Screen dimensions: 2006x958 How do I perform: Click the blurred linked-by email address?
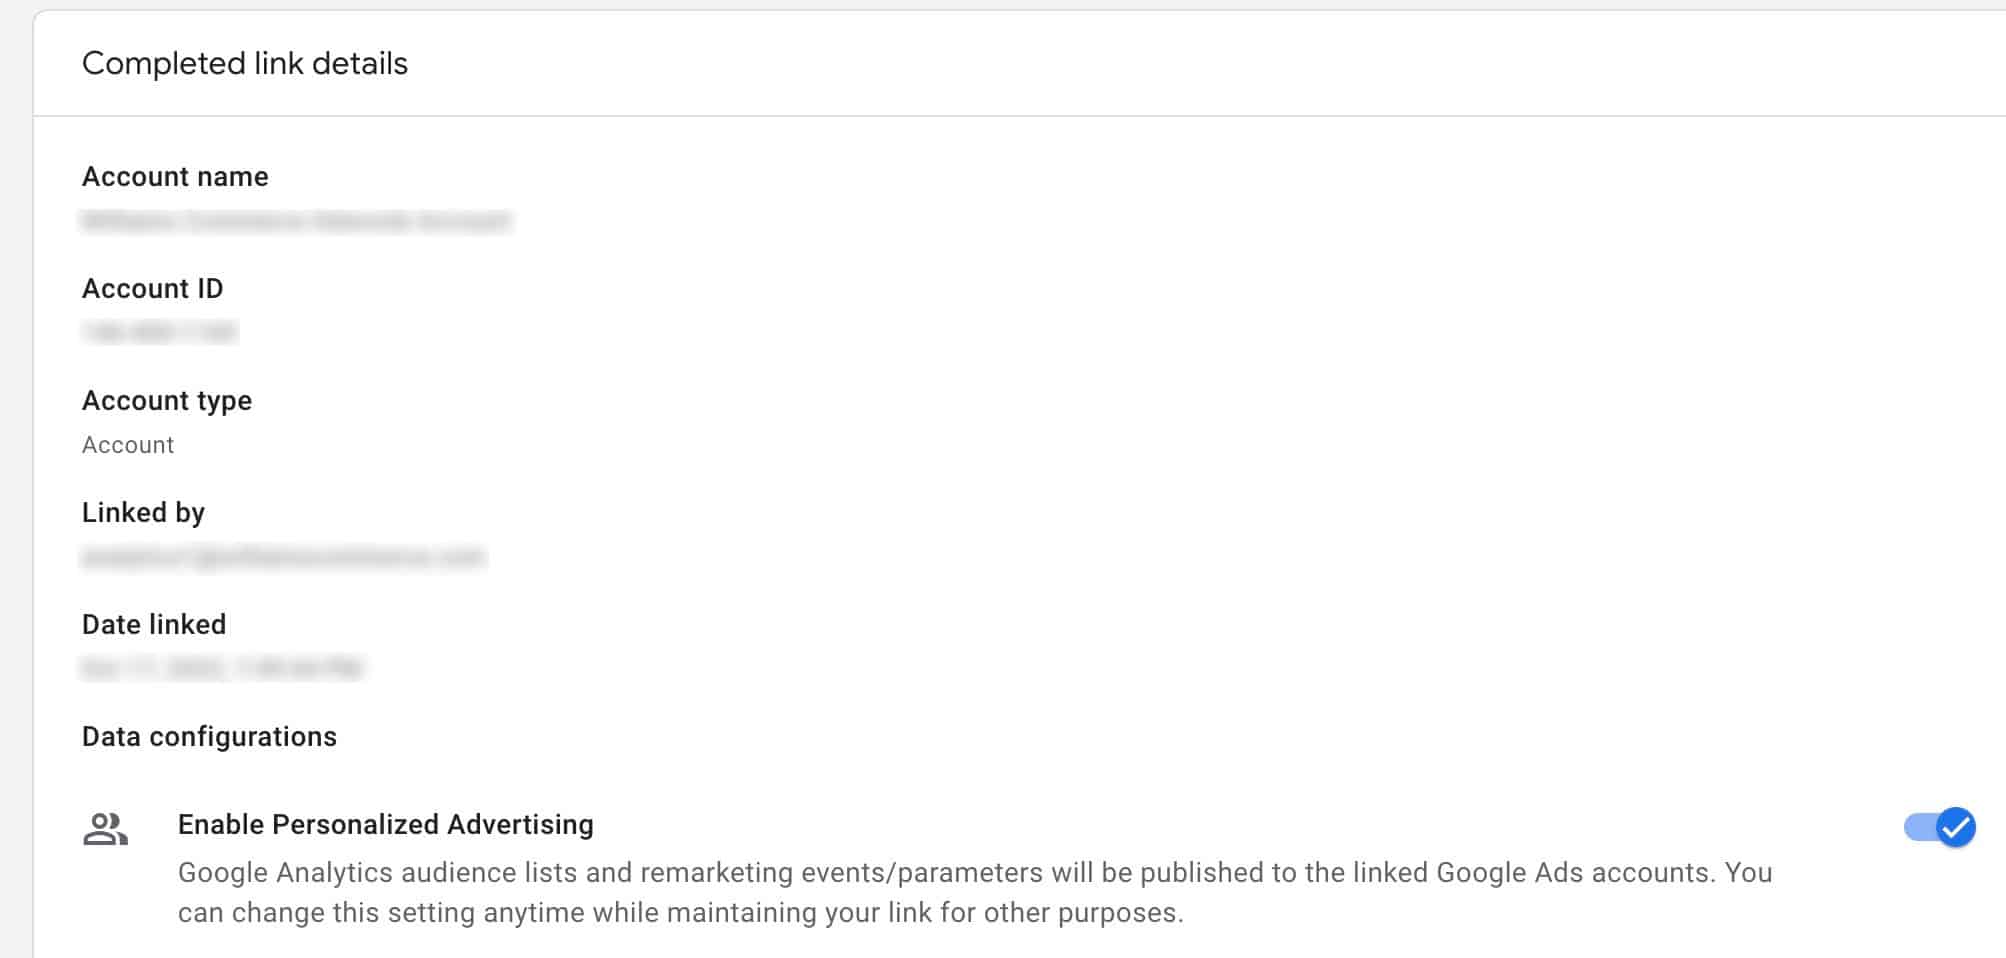click(x=283, y=557)
